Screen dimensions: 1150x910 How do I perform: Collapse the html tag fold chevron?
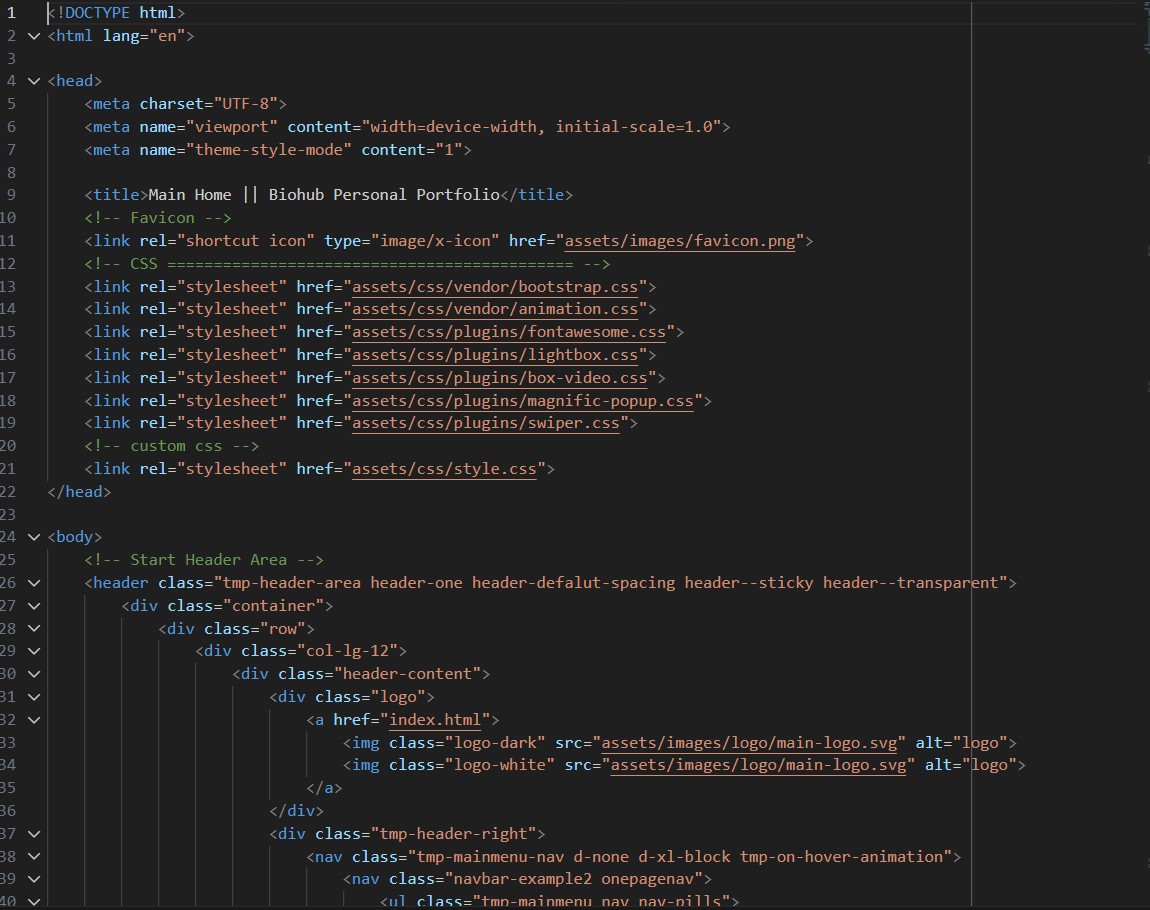(35, 36)
